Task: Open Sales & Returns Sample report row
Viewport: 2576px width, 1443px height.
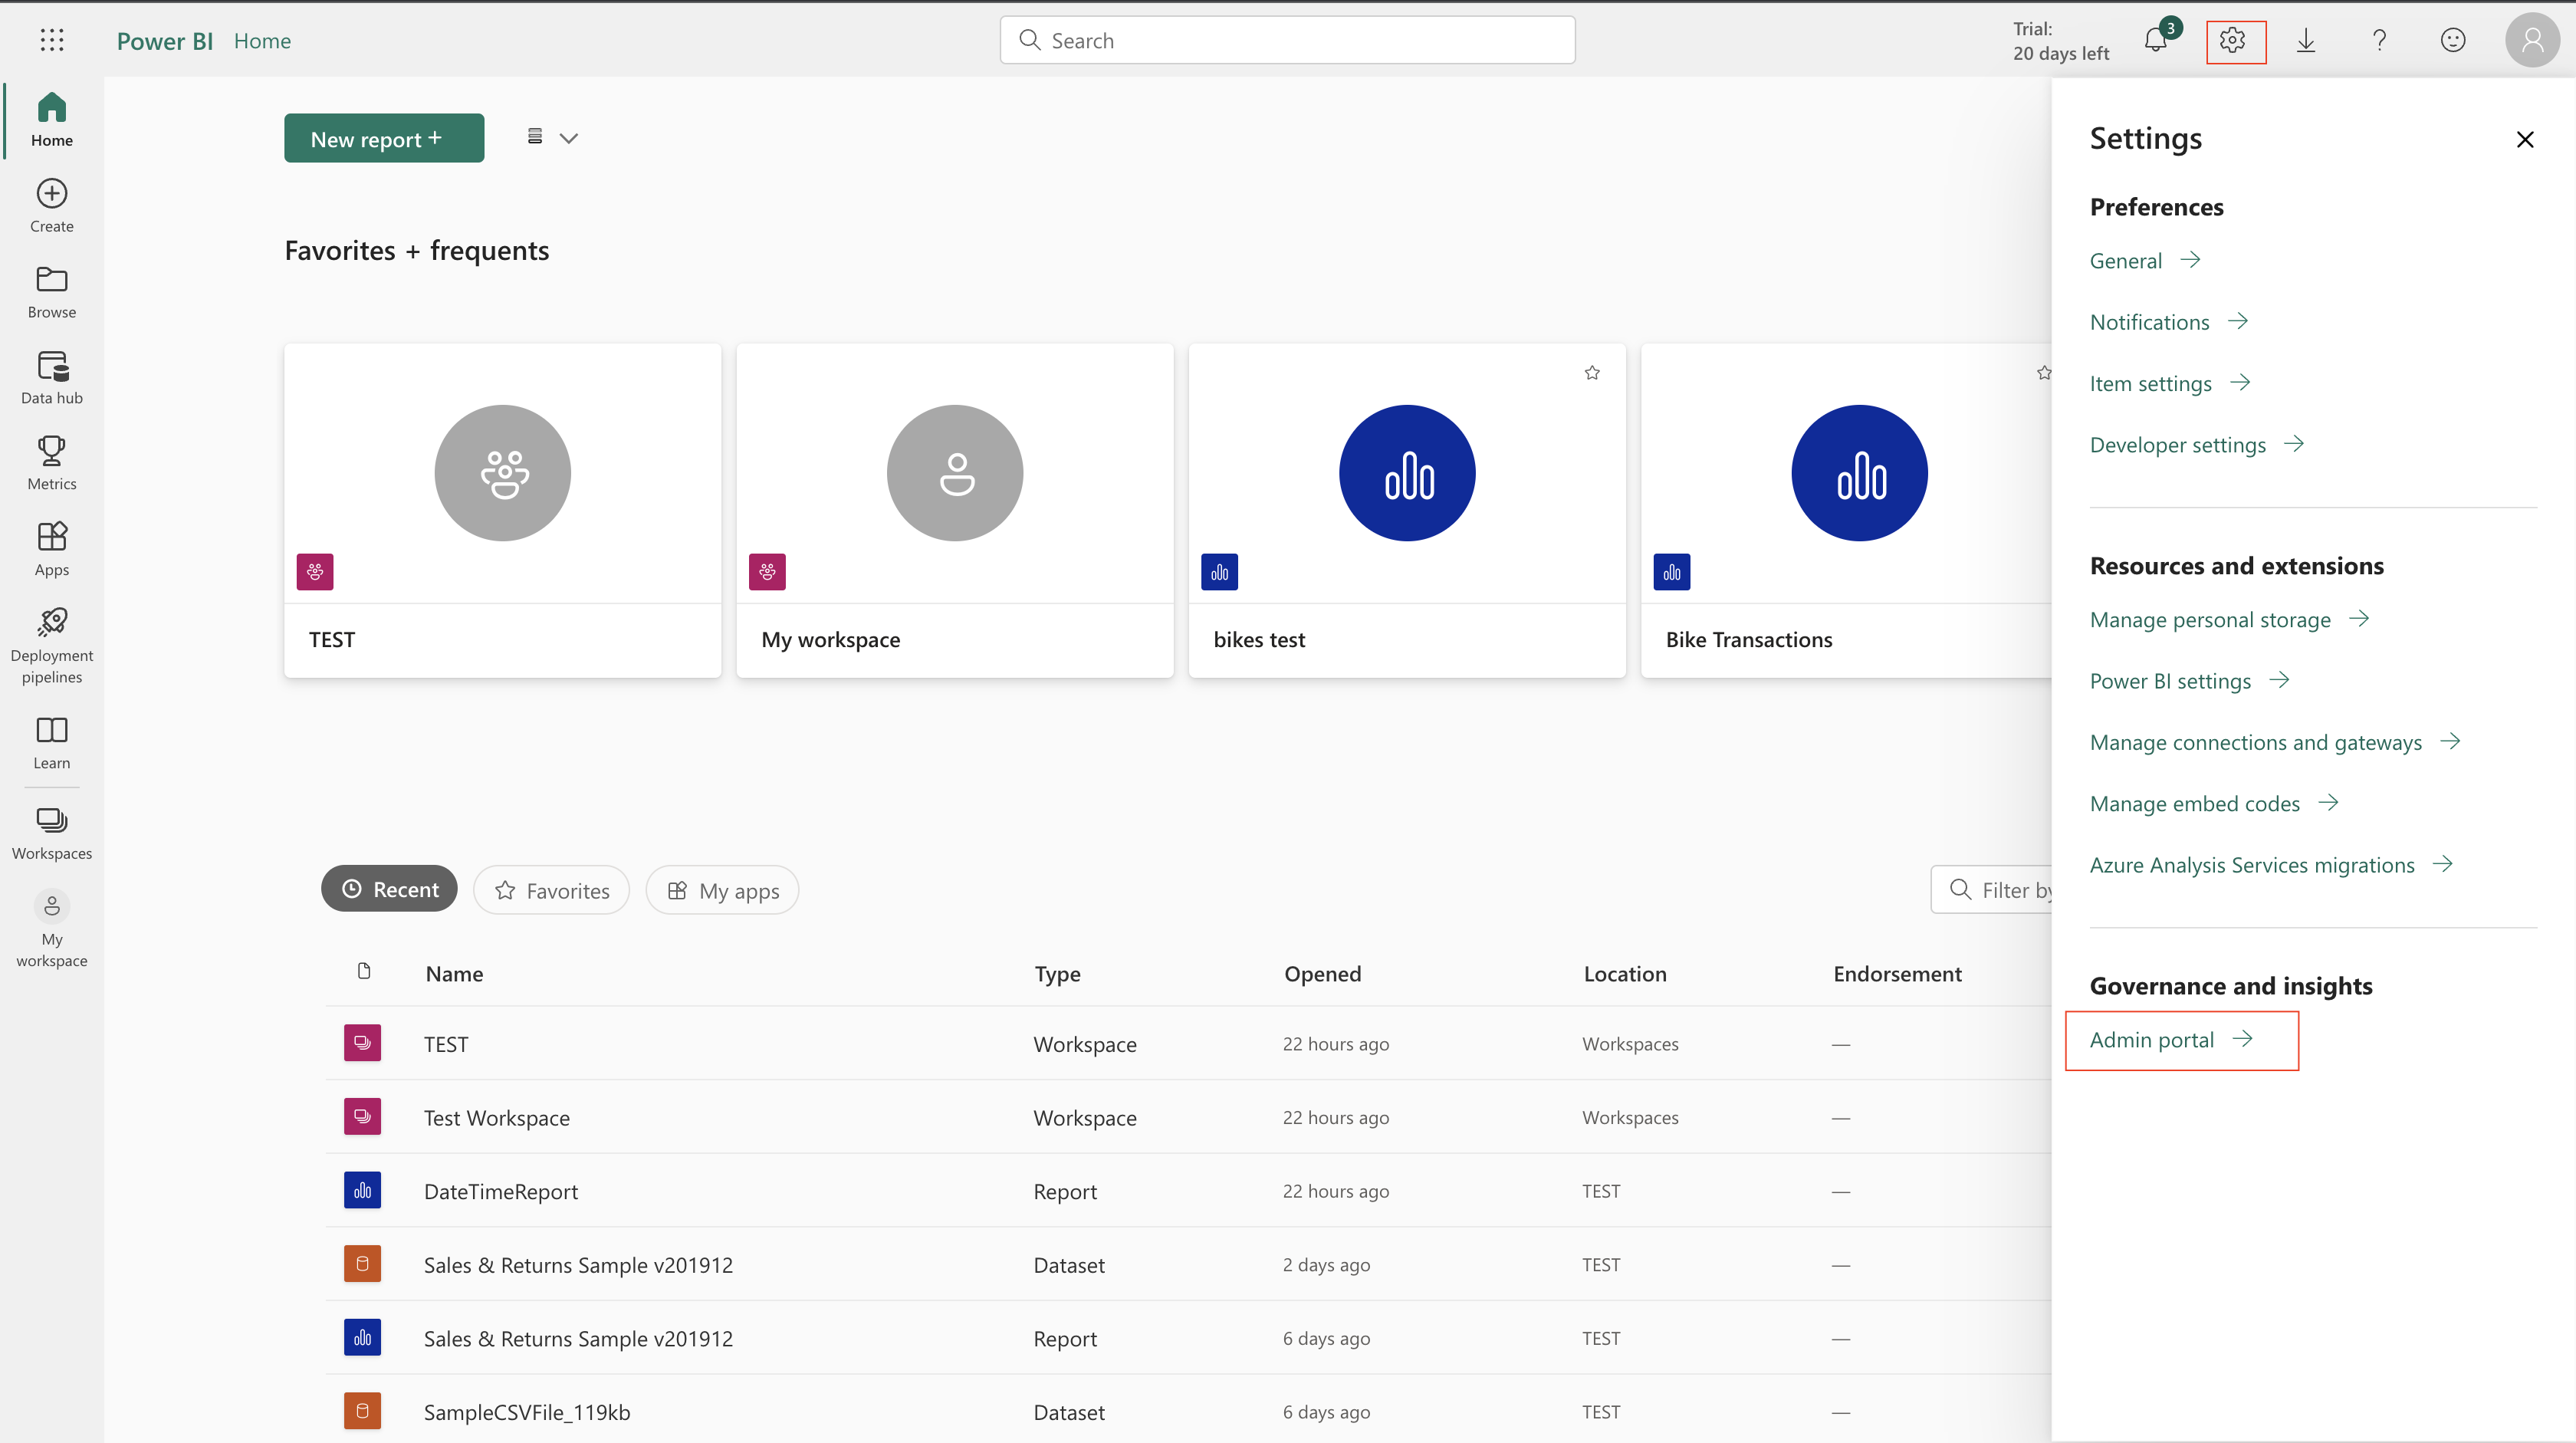Action: tap(1188, 1338)
